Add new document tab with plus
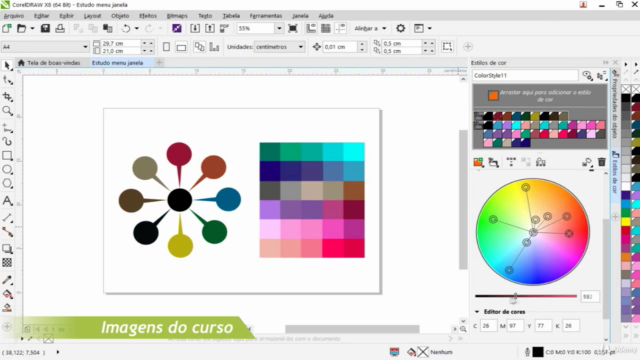640x360 pixels. [159, 62]
